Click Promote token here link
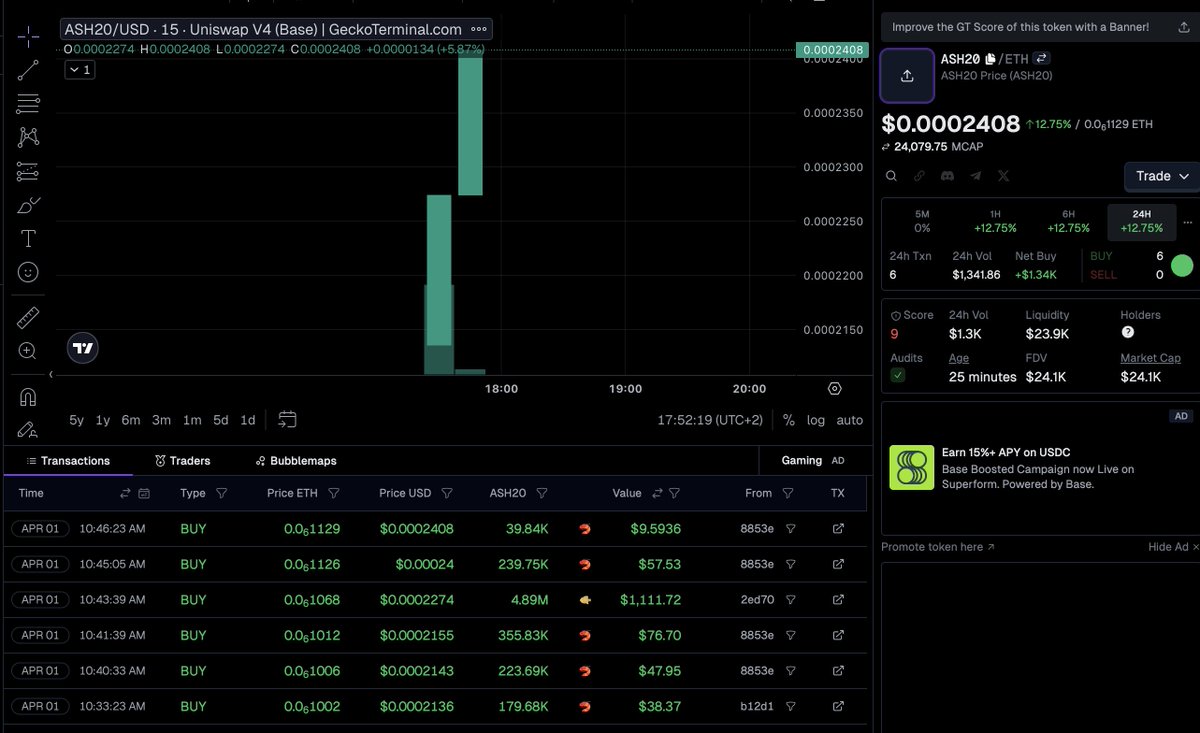This screenshot has width=1200, height=733. click(x=938, y=547)
